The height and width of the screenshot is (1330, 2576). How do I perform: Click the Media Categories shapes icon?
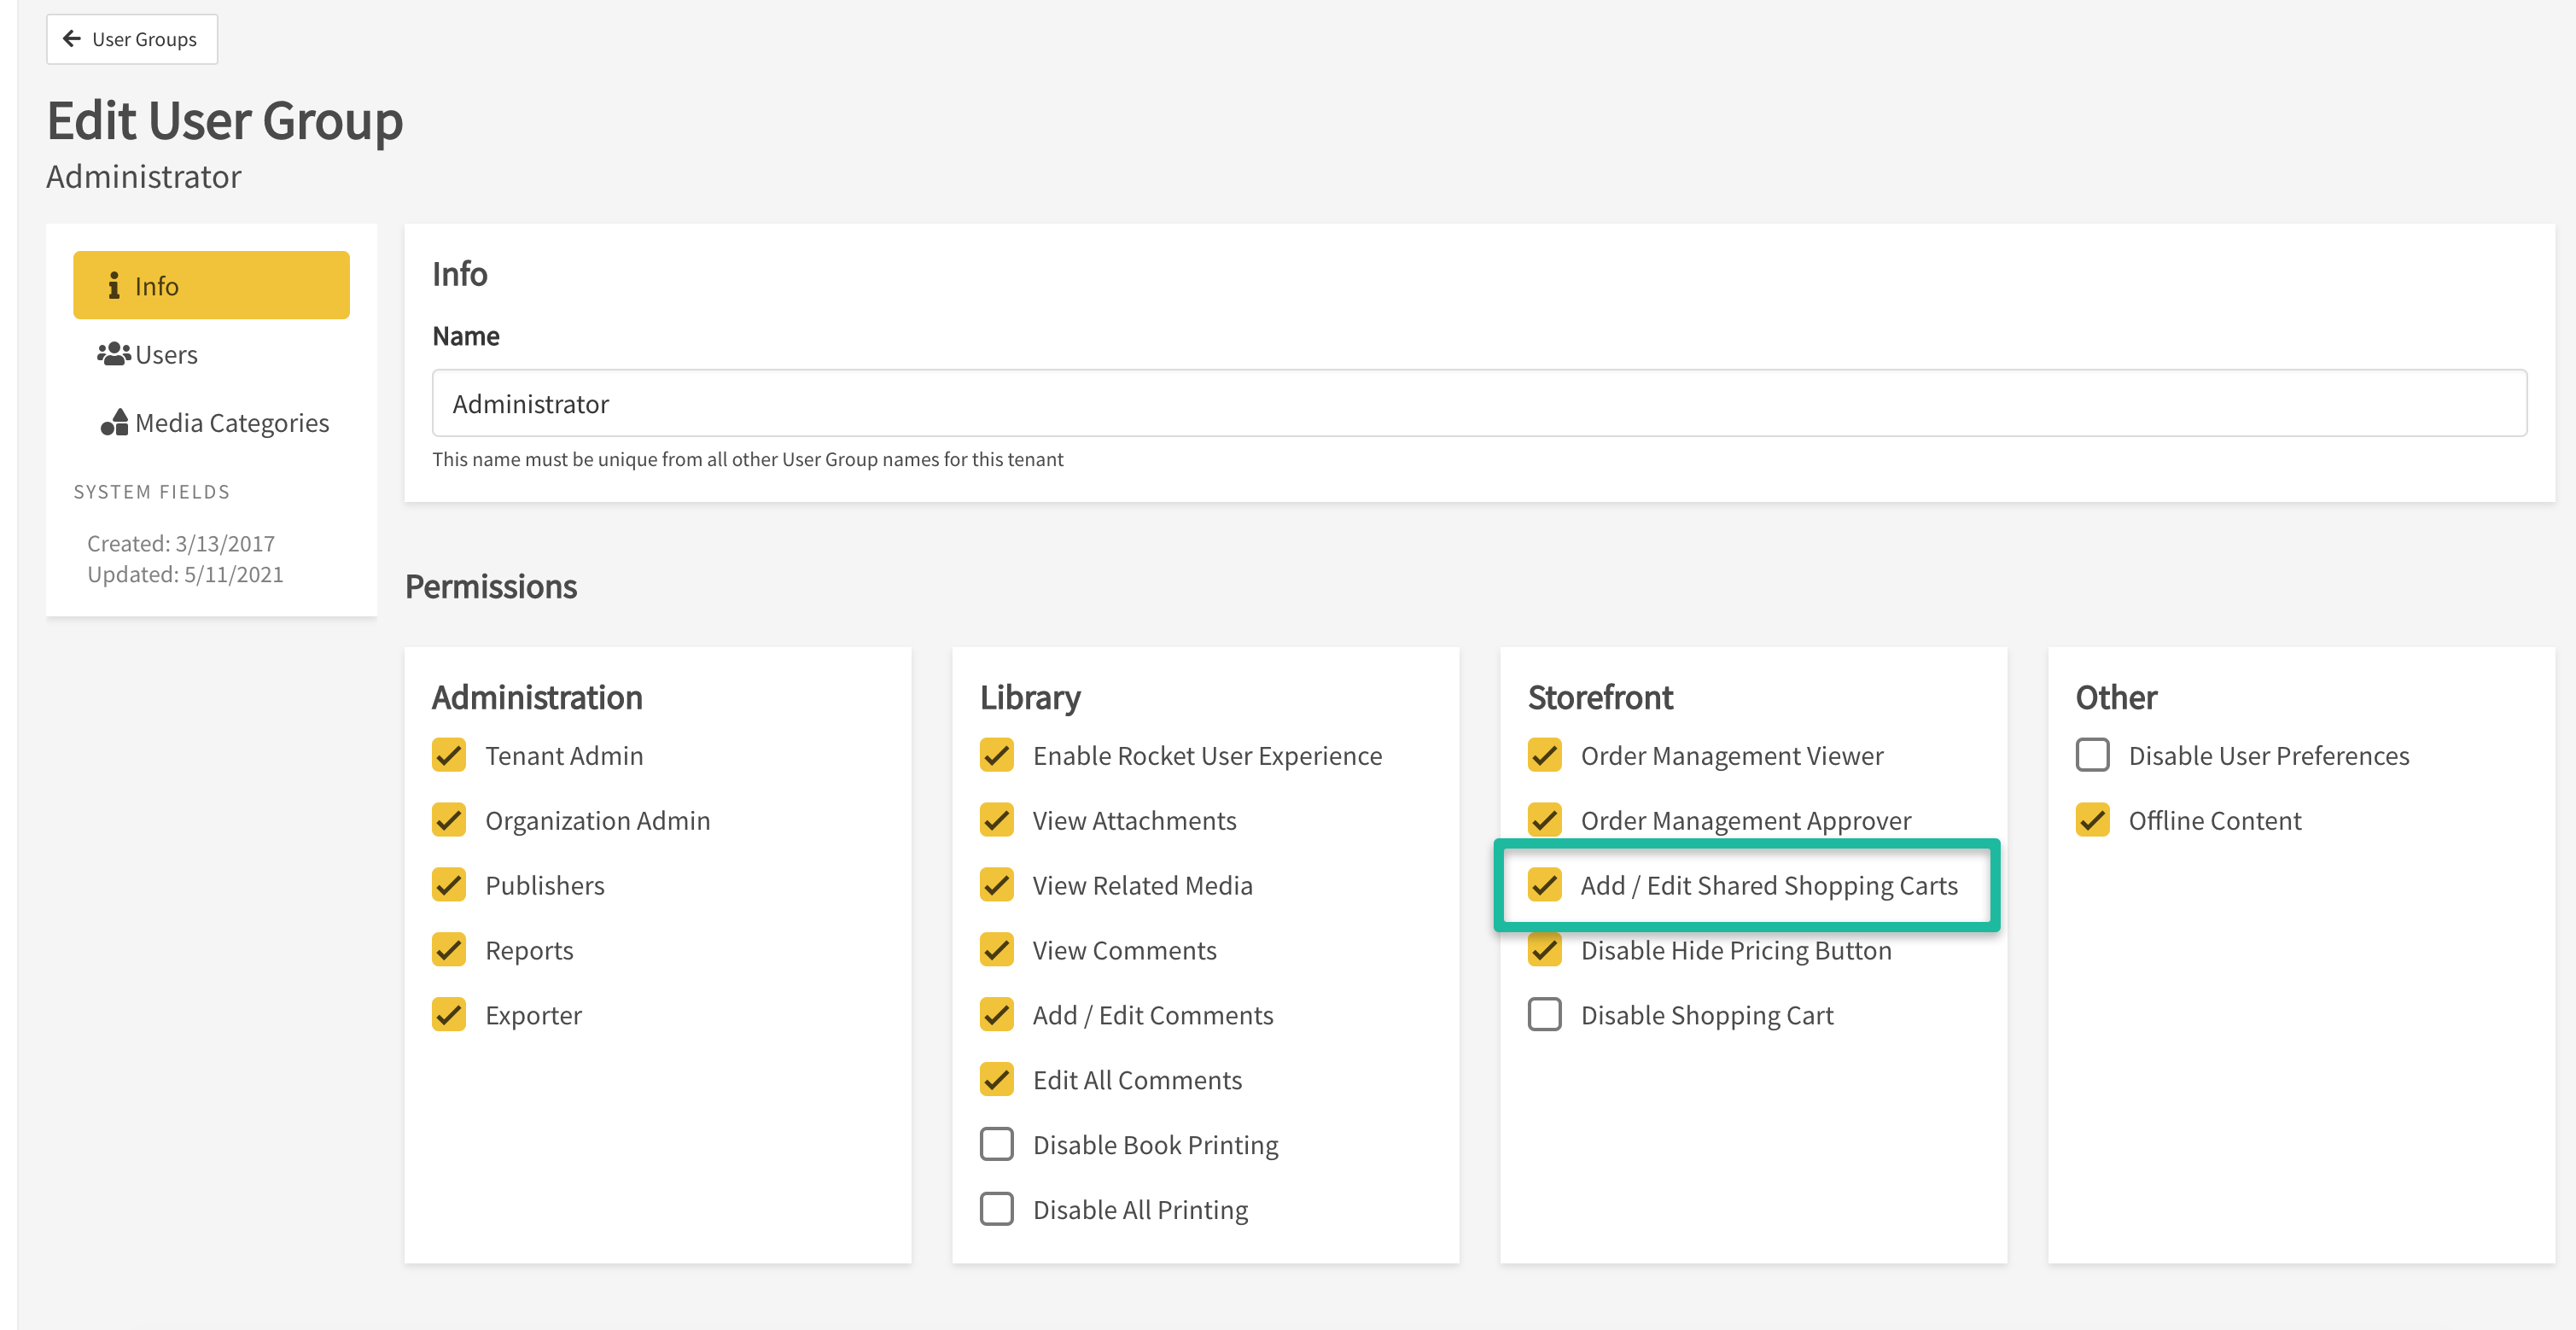pos(114,422)
